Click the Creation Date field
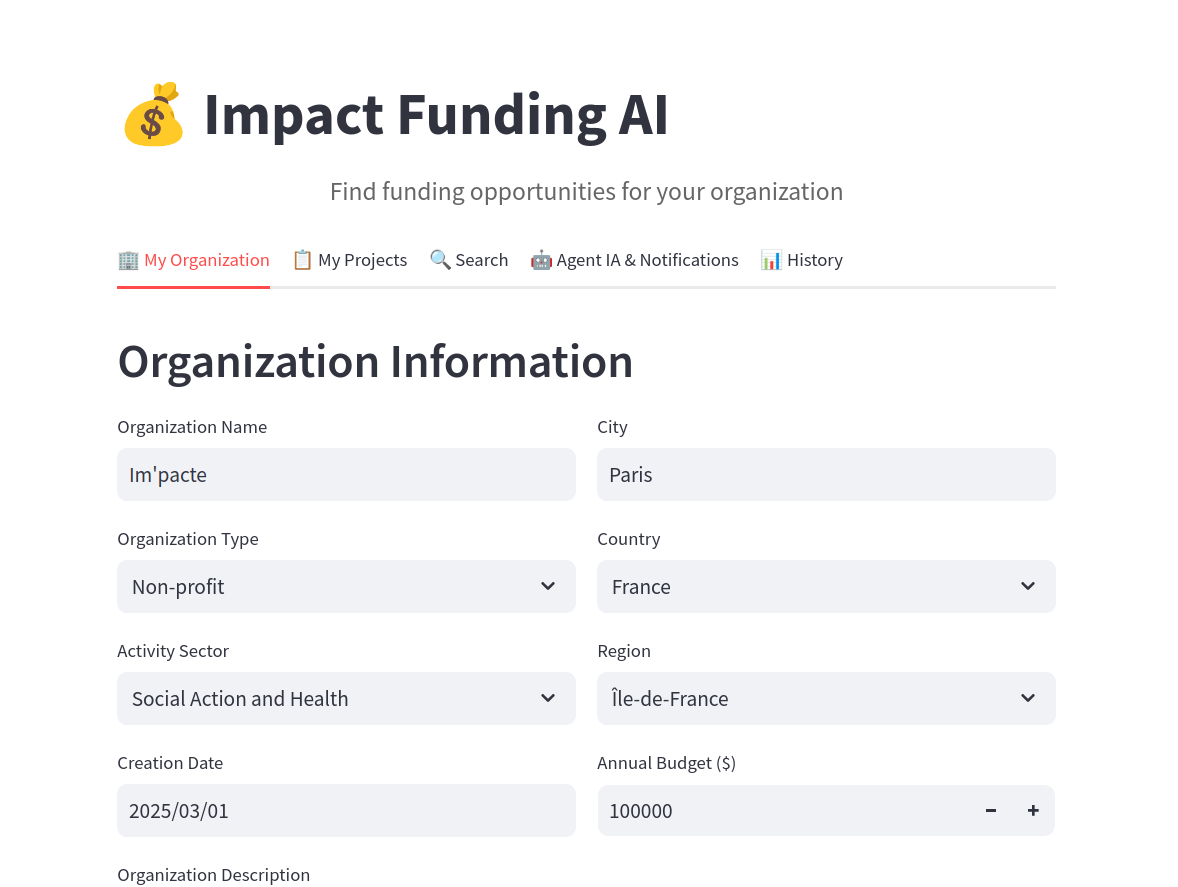The height and width of the screenshot is (887, 1178). (x=346, y=810)
